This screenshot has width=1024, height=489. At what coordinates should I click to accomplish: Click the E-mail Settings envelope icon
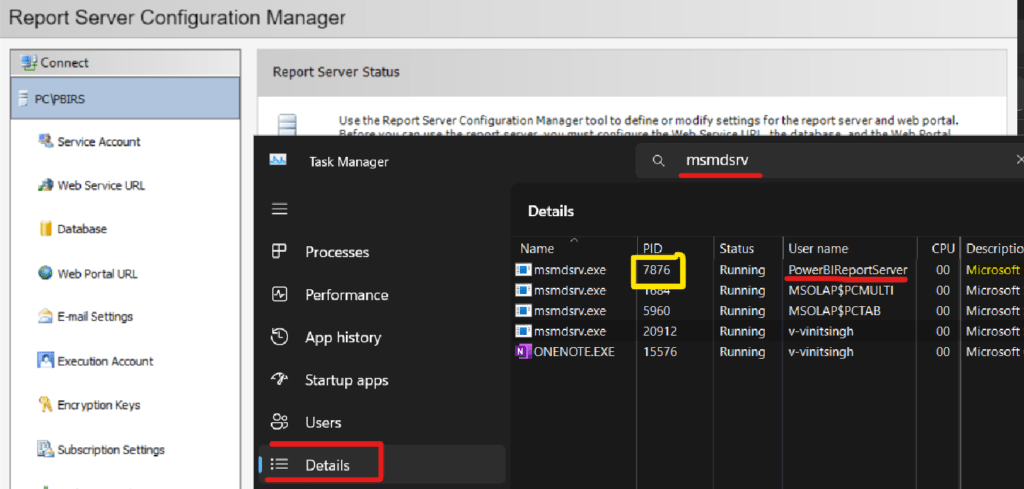pyautogui.click(x=46, y=317)
